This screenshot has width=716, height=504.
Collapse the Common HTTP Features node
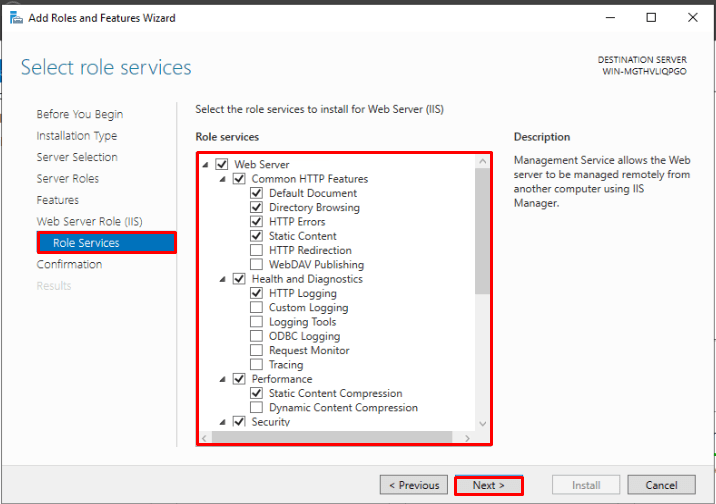pos(223,179)
